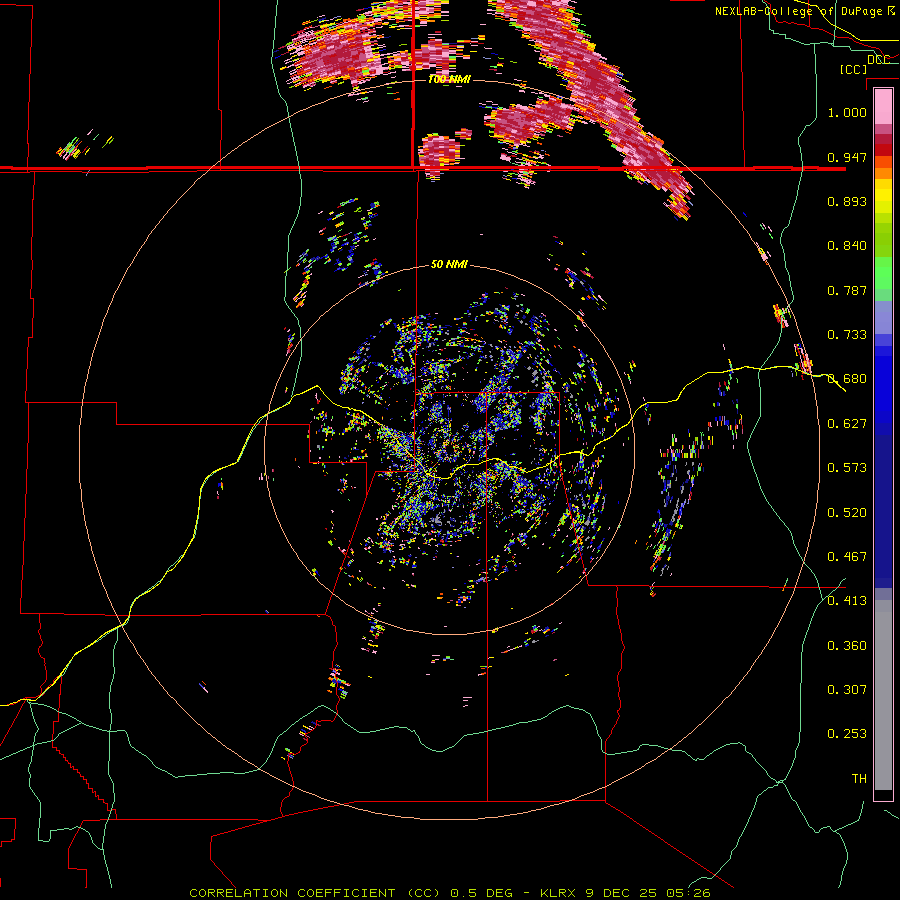
Task: Click the 50 NMI range ring label
Action: (449, 264)
